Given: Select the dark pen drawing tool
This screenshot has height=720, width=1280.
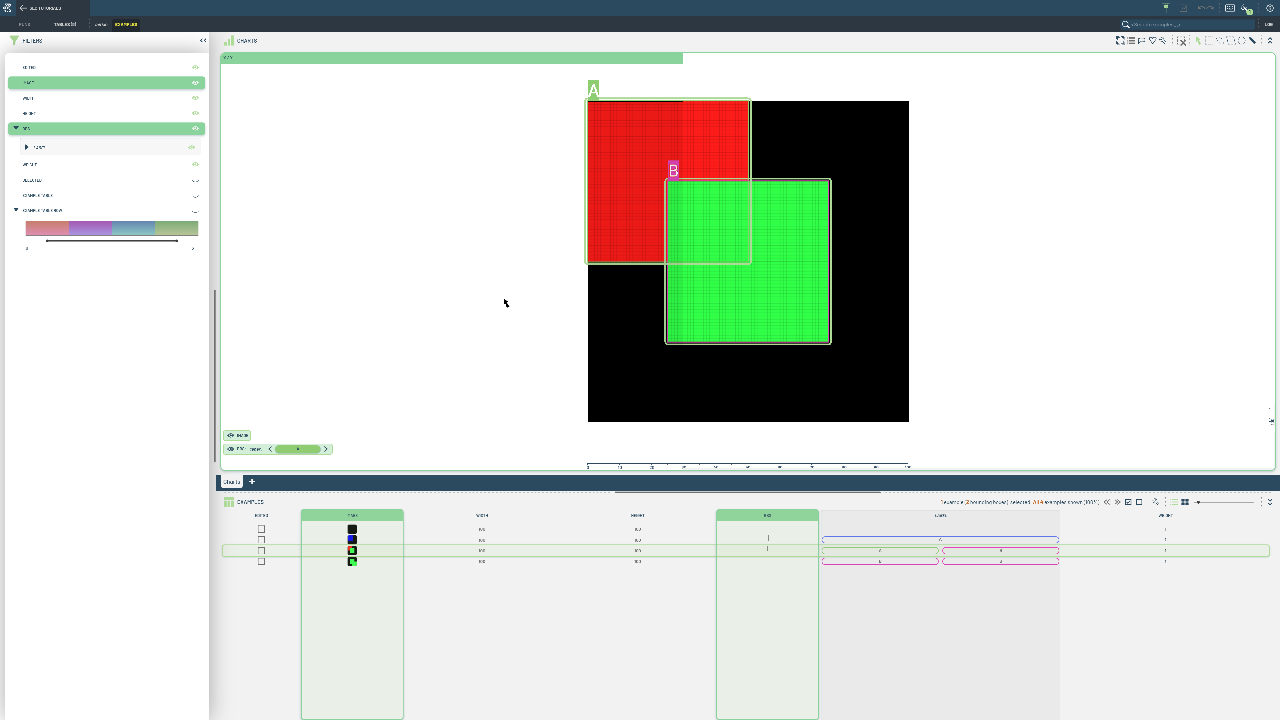Looking at the screenshot, I should pos(1252,41).
